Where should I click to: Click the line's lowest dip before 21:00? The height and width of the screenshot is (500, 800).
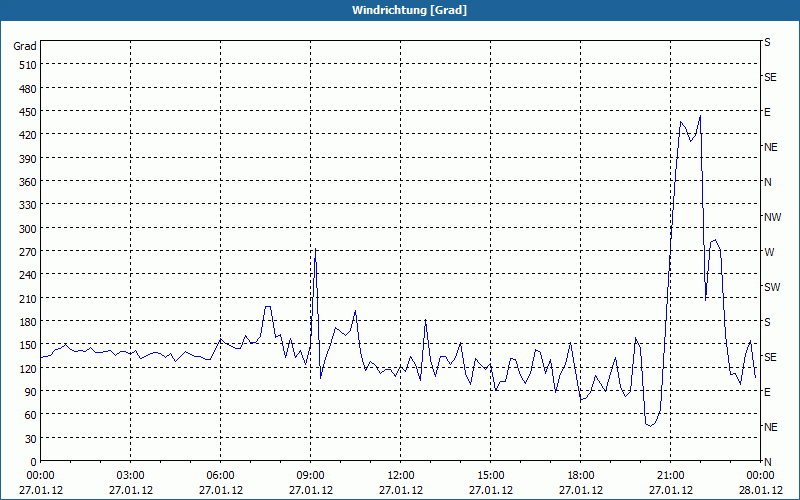tap(650, 426)
